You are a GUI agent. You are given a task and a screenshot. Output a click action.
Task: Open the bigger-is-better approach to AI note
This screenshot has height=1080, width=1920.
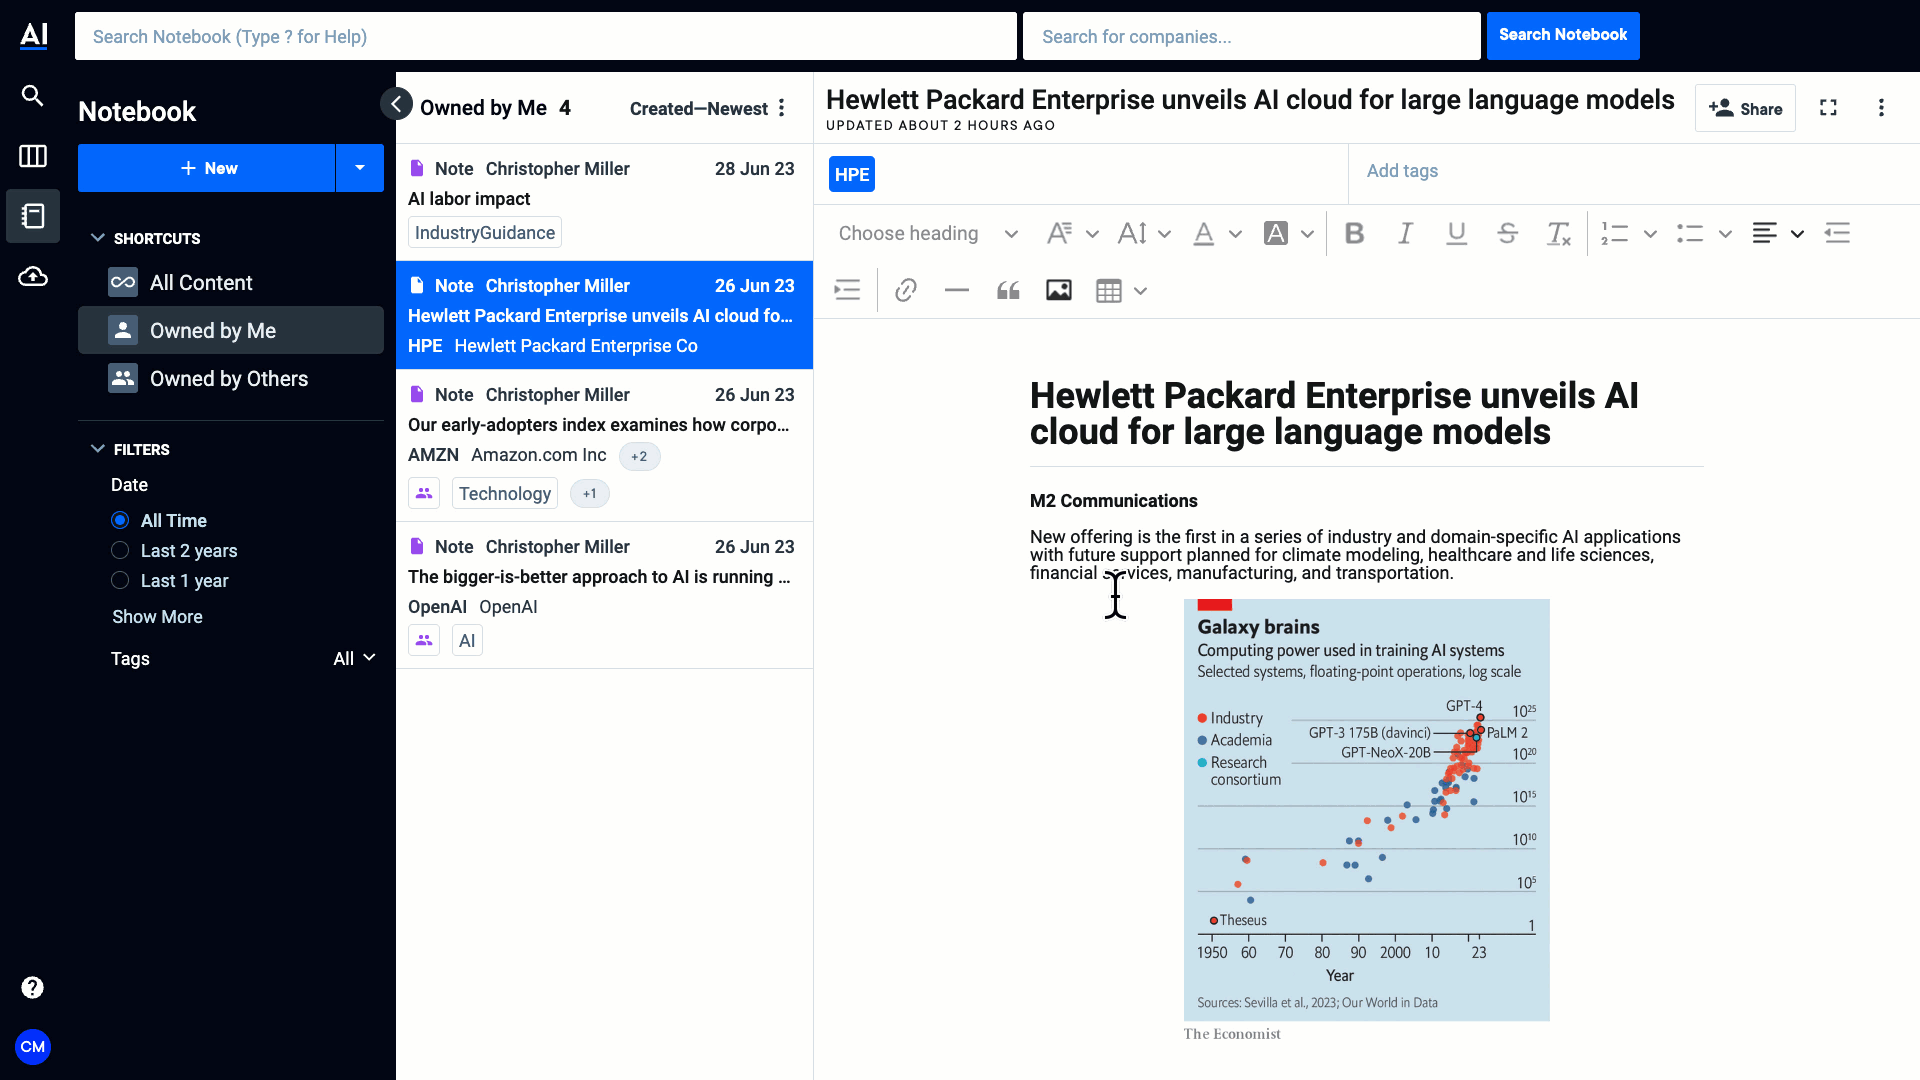tap(604, 595)
